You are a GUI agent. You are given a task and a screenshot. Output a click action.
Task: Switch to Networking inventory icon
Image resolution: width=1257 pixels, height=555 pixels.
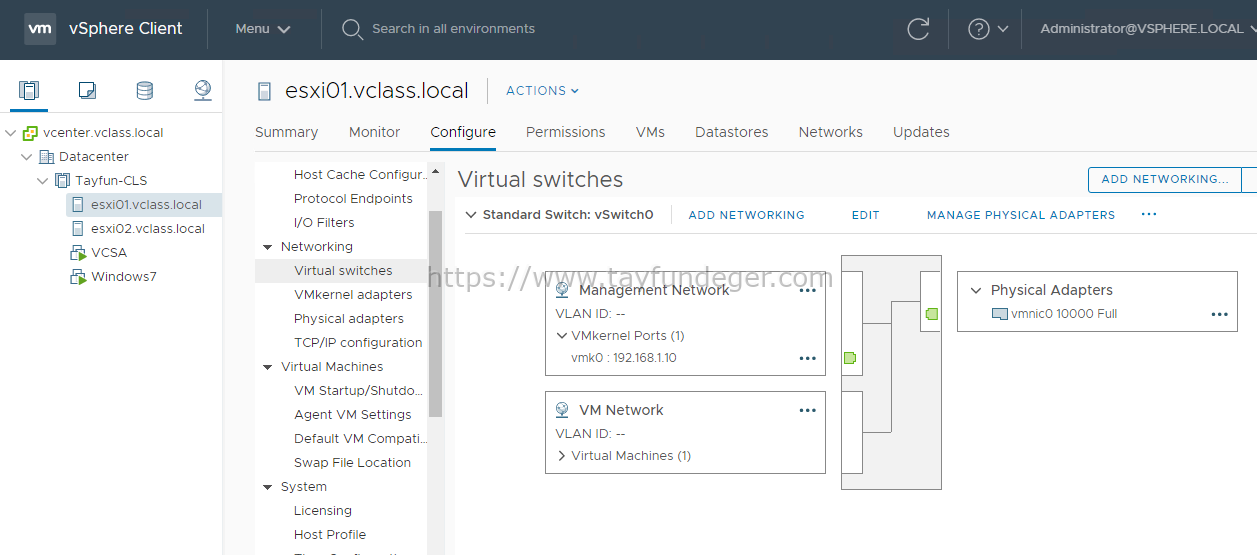click(x=203, y=91)
